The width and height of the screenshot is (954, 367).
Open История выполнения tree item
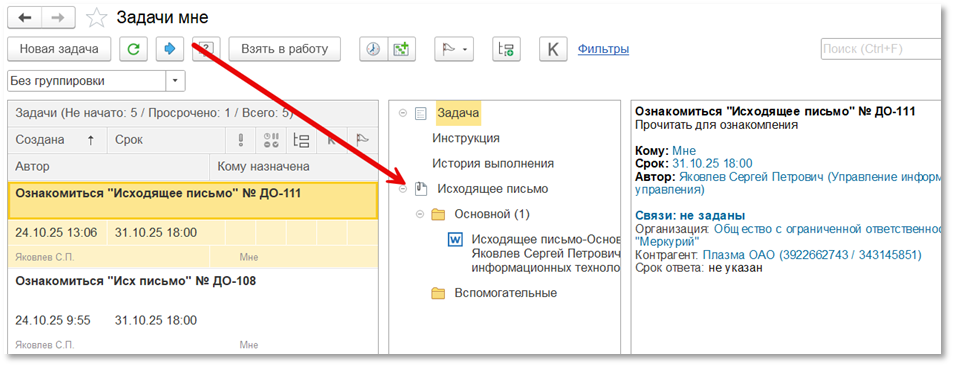(x=493, y=164)
